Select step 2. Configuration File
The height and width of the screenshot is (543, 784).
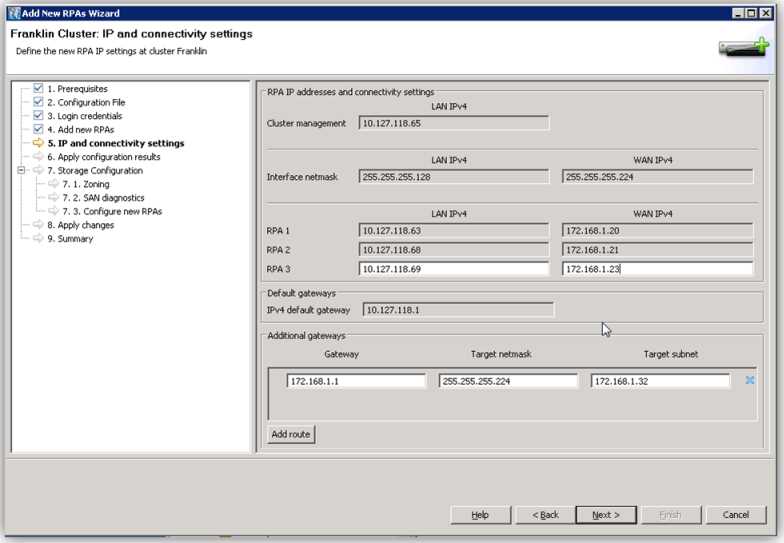[x=86, y=102]
